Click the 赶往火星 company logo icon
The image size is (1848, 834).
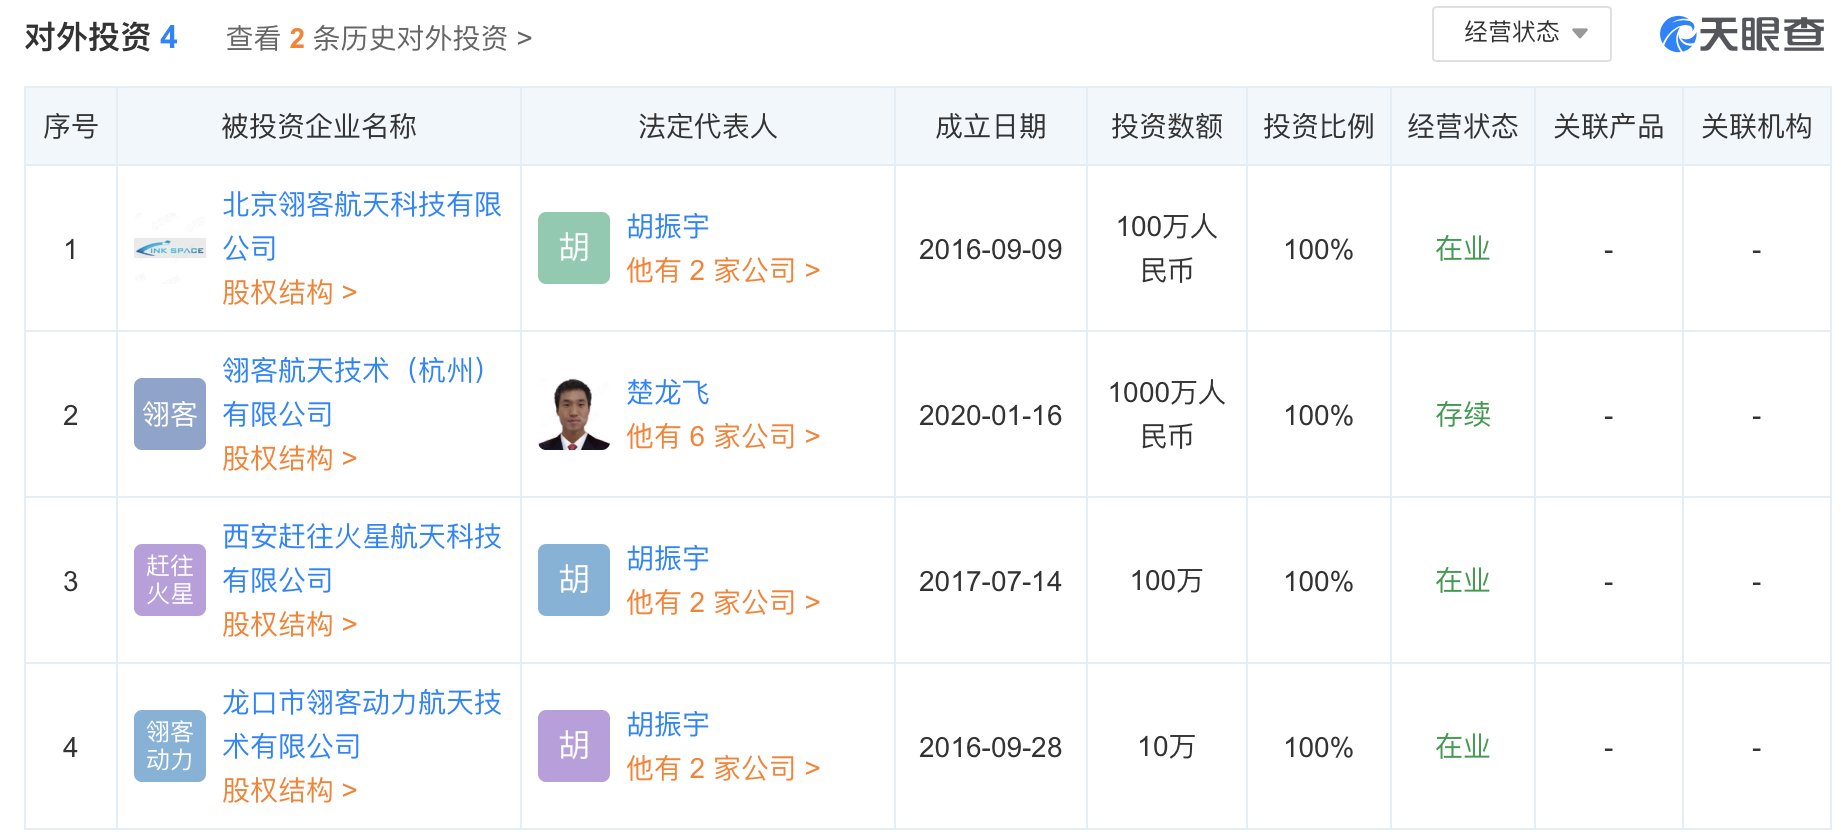tap(170, 580)
